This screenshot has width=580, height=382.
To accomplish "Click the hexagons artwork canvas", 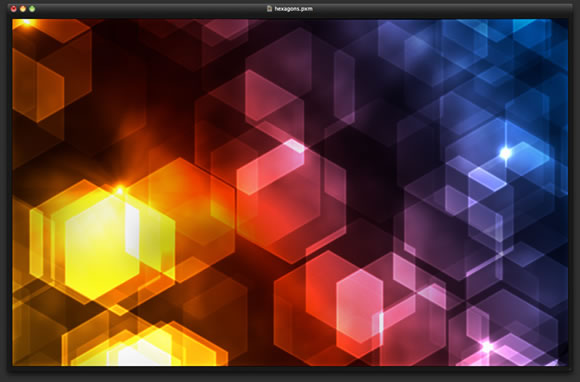I will point(290,192).
